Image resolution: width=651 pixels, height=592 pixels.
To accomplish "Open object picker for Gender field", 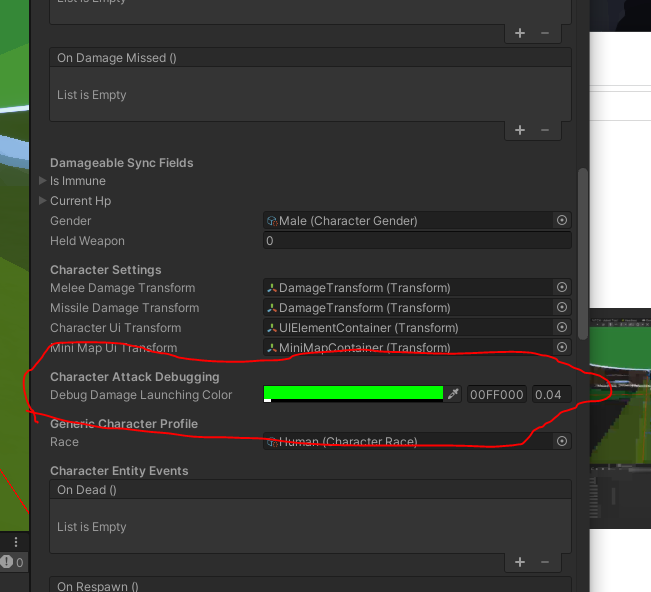I will [x=562, y=220].
